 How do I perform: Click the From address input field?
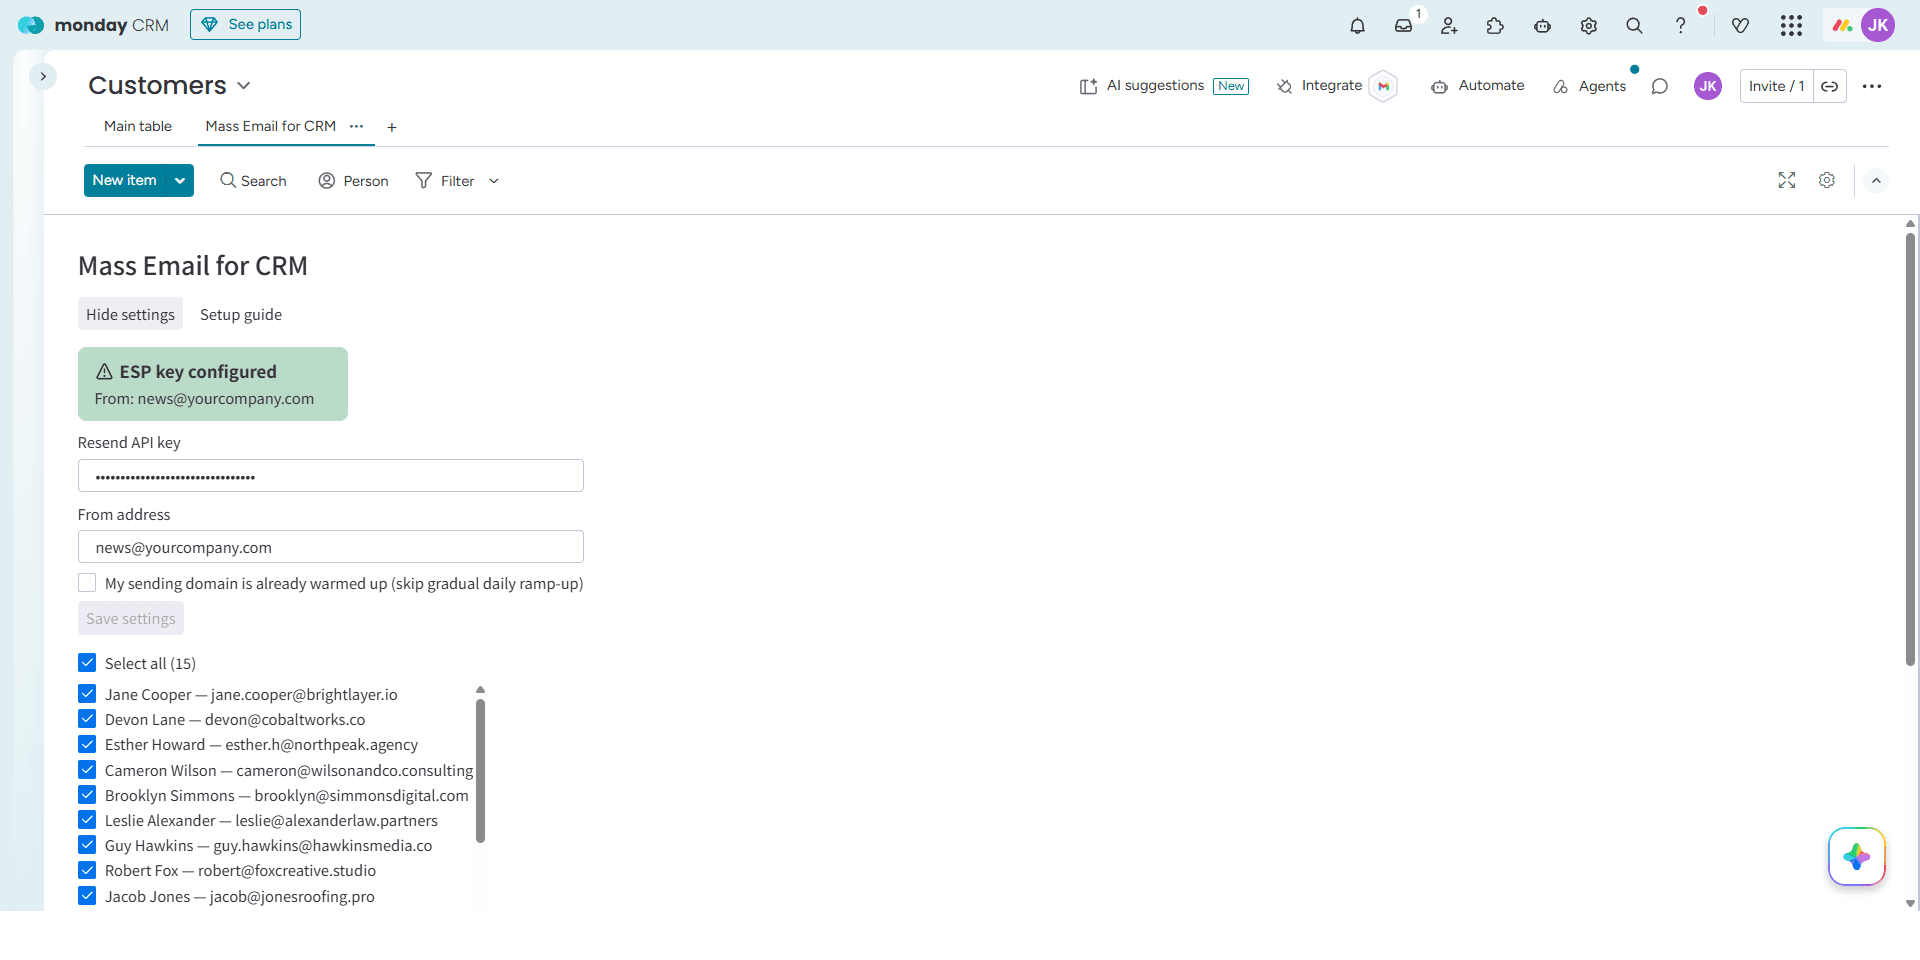click(331, 547)
